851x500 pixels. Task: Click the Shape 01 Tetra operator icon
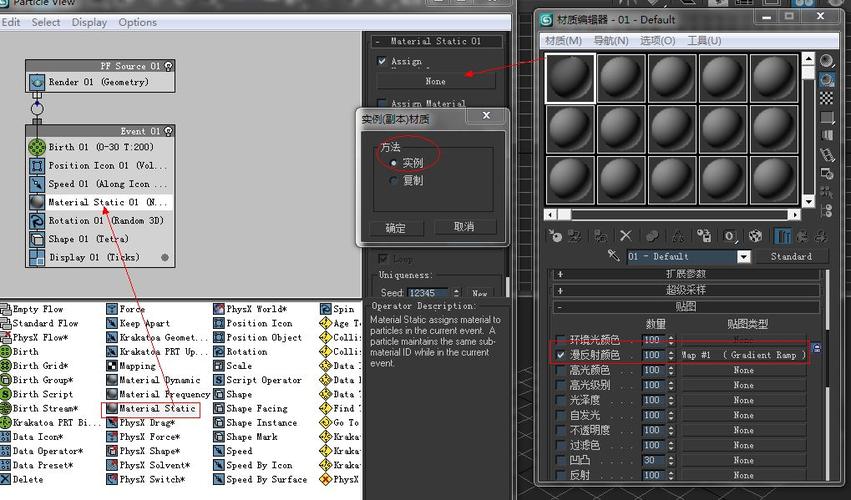pyautogui.click(x=37, y=239)
